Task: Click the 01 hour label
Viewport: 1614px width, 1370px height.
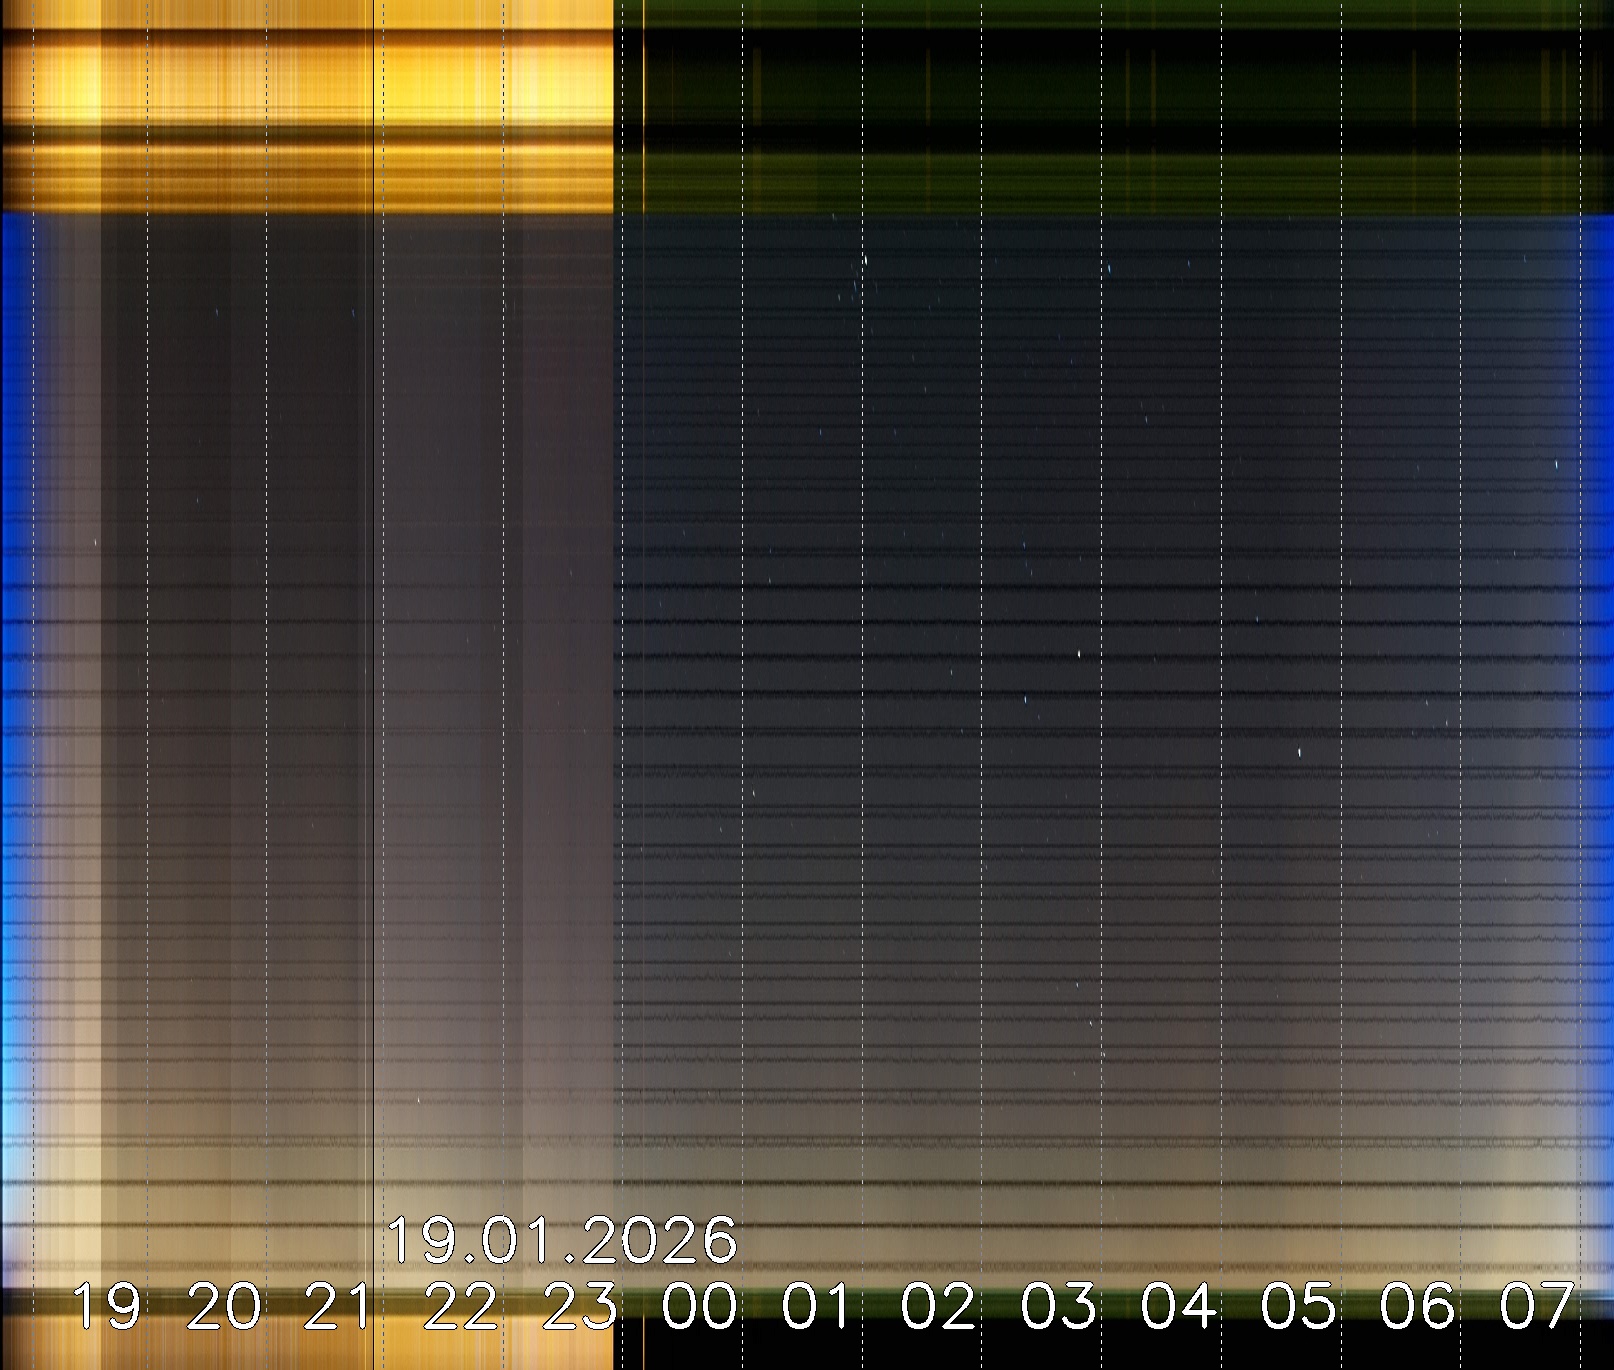Action: coord(816,1306)
